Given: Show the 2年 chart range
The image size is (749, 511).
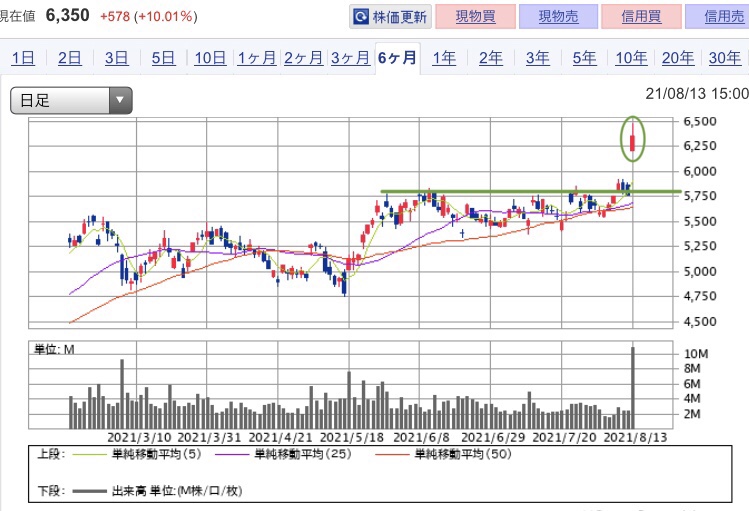Looking at the screenshot, I should coord(491,58).
